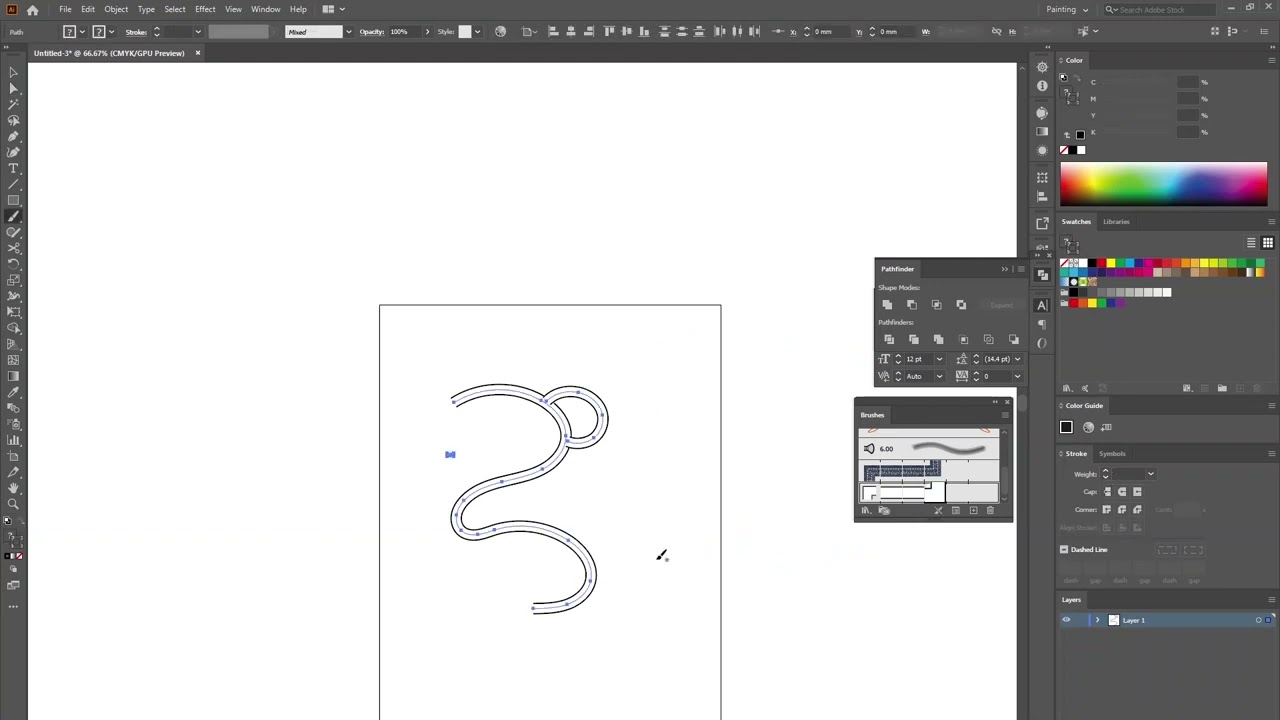The width and height of the screenshot is (1280, 720).
Task: Open the File menu
Action: click(x=65, y=9)
